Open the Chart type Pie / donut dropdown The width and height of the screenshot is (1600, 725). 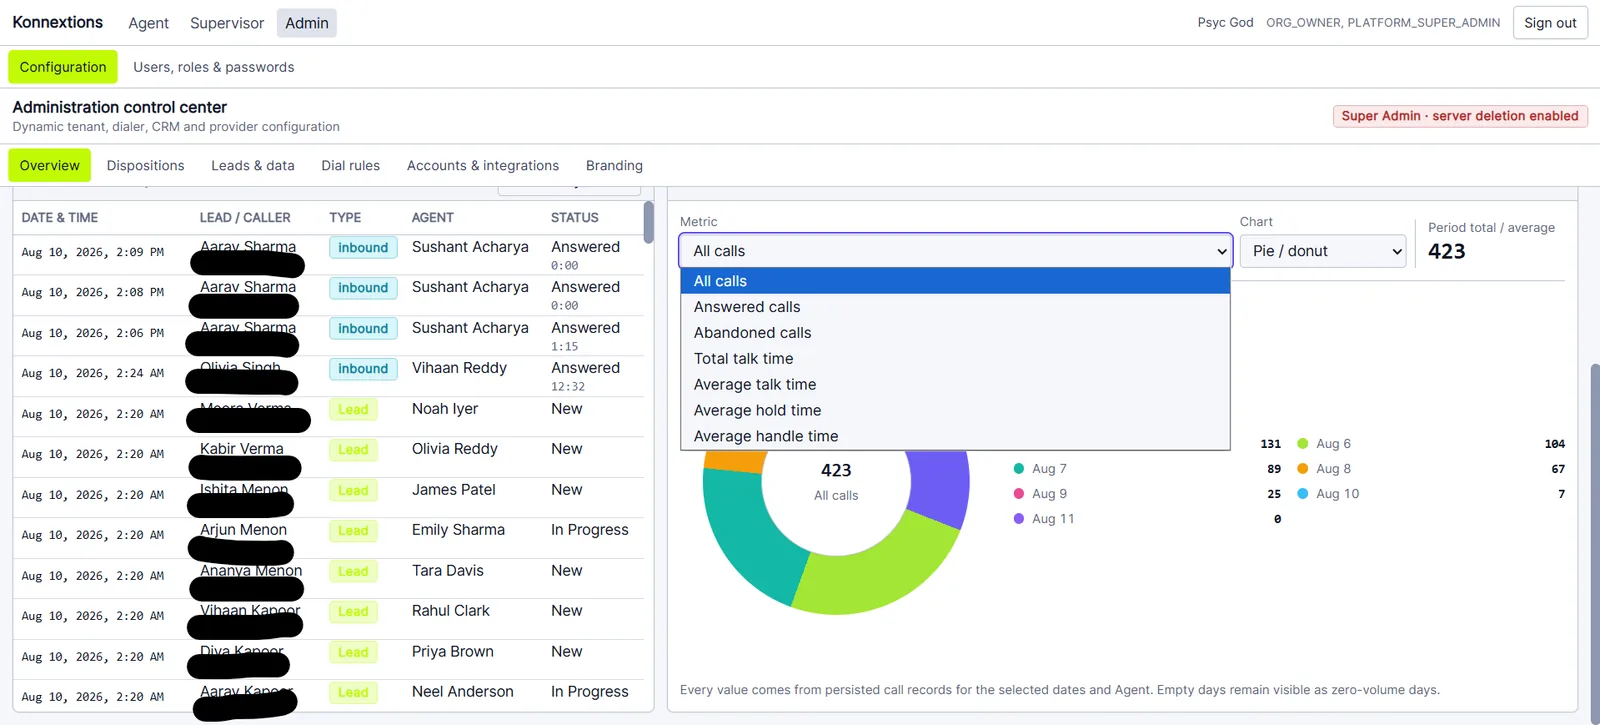pos(1323,251)
